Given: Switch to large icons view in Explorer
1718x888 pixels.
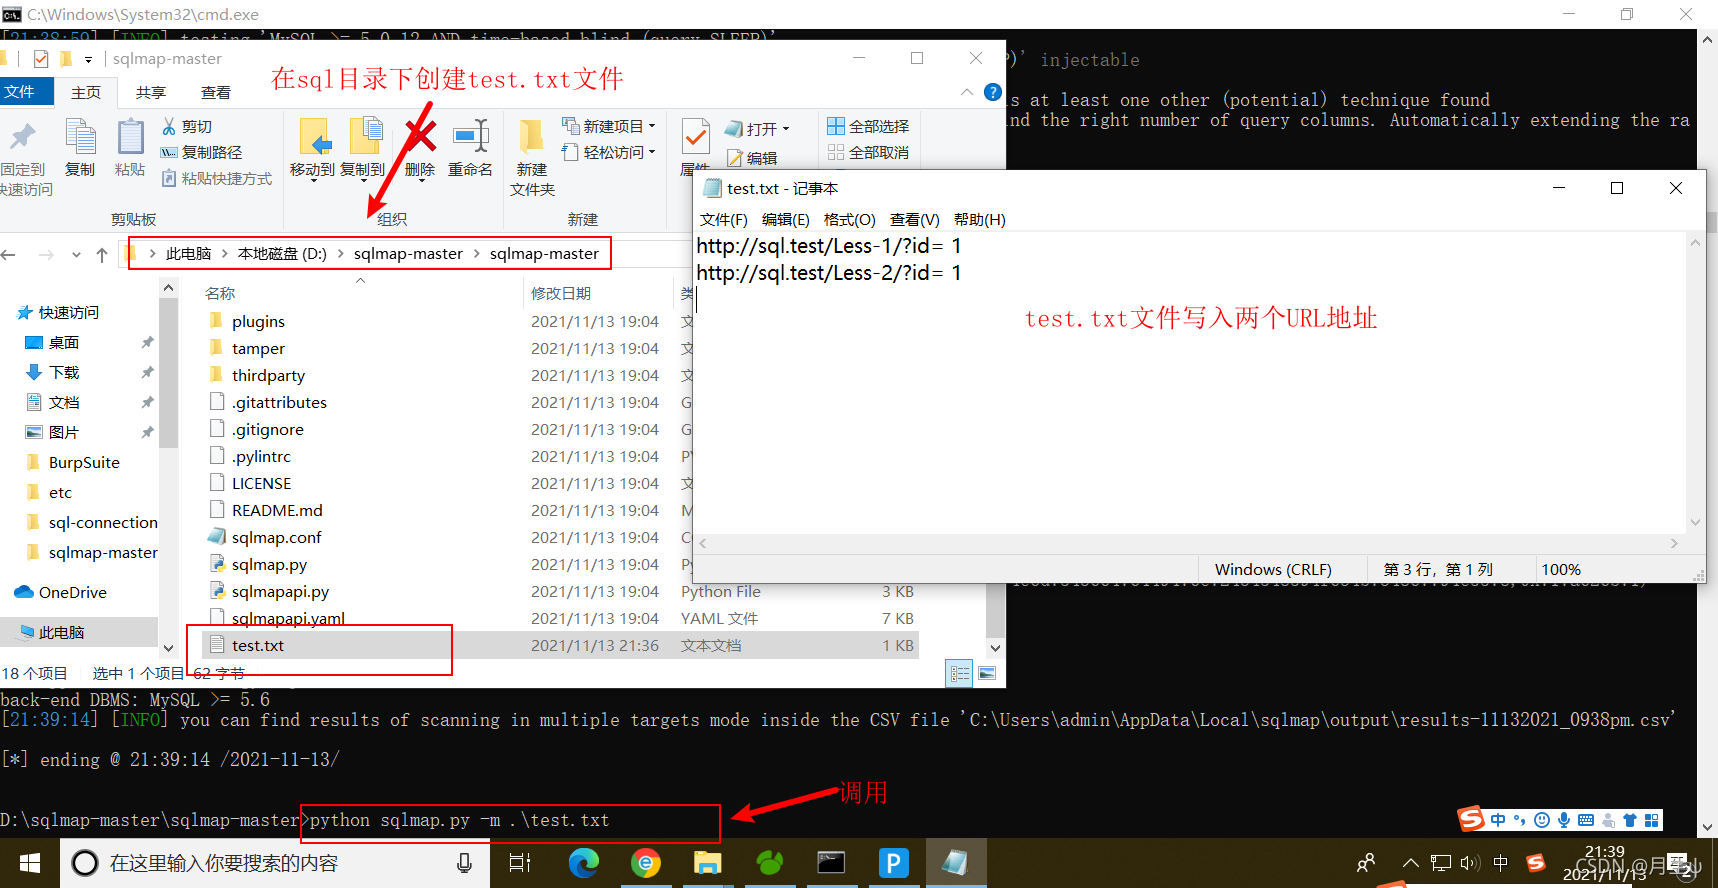Looking at the screenshot, I should tap(987, 674).
